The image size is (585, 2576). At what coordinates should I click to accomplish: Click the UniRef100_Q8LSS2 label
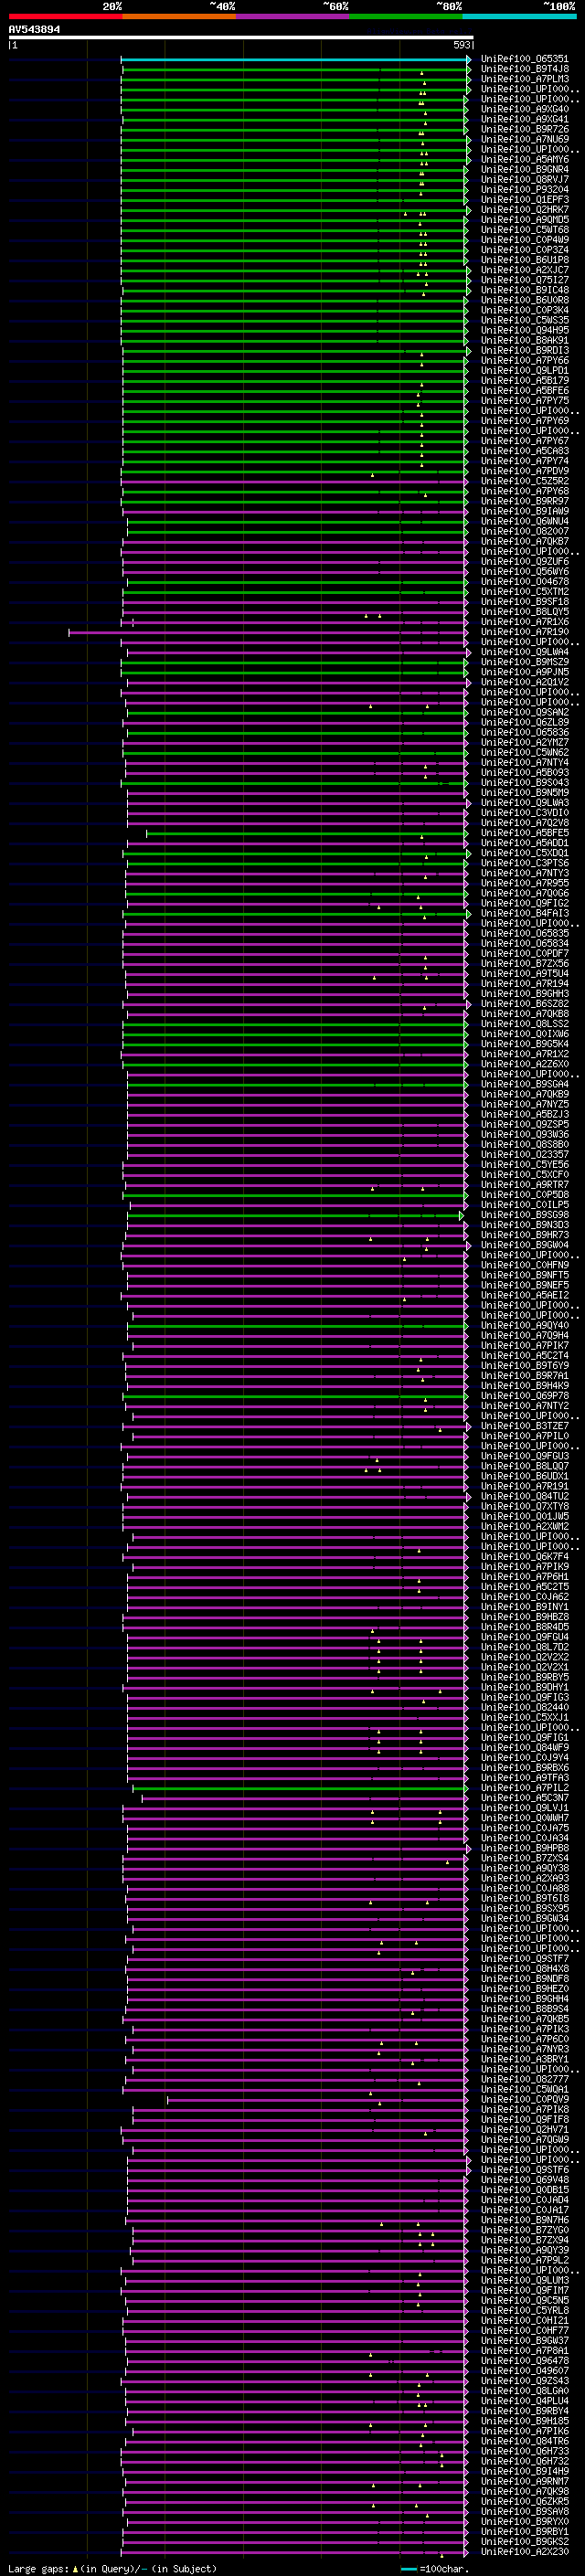click(x=524, y=1024)
